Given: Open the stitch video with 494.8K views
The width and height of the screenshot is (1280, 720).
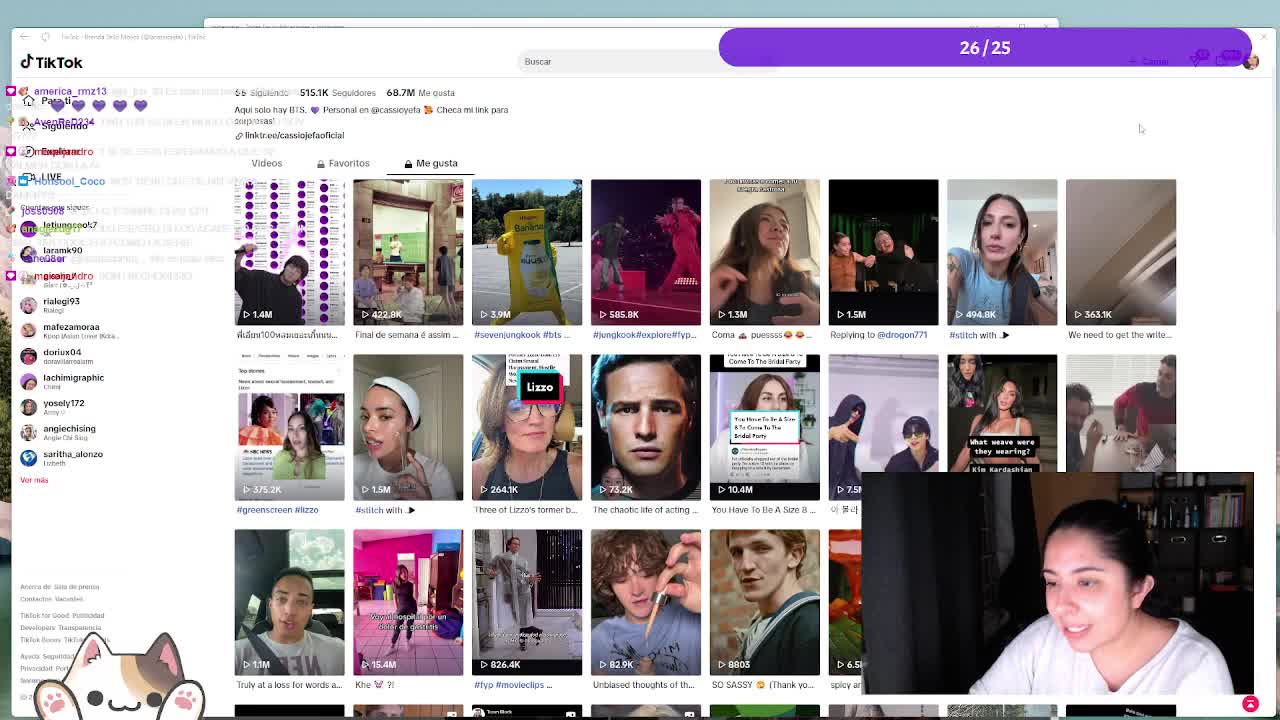Looking at the screenshot, I should (1002, 252).
